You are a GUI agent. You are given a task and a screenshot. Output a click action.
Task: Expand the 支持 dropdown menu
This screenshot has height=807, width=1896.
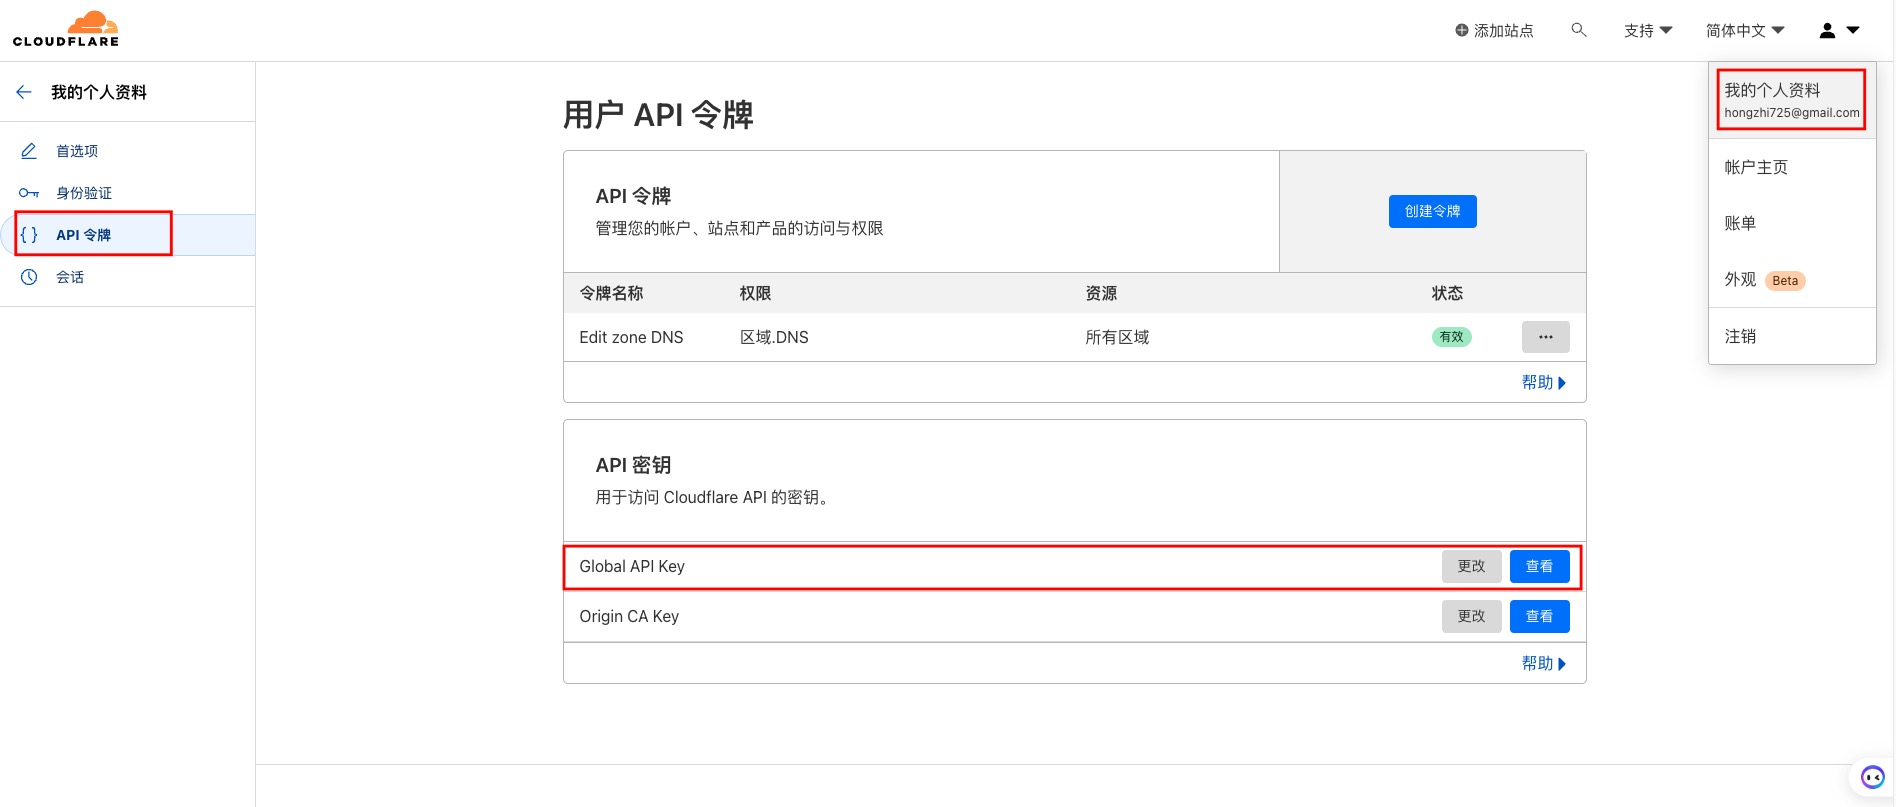[x=1648, y=31]
